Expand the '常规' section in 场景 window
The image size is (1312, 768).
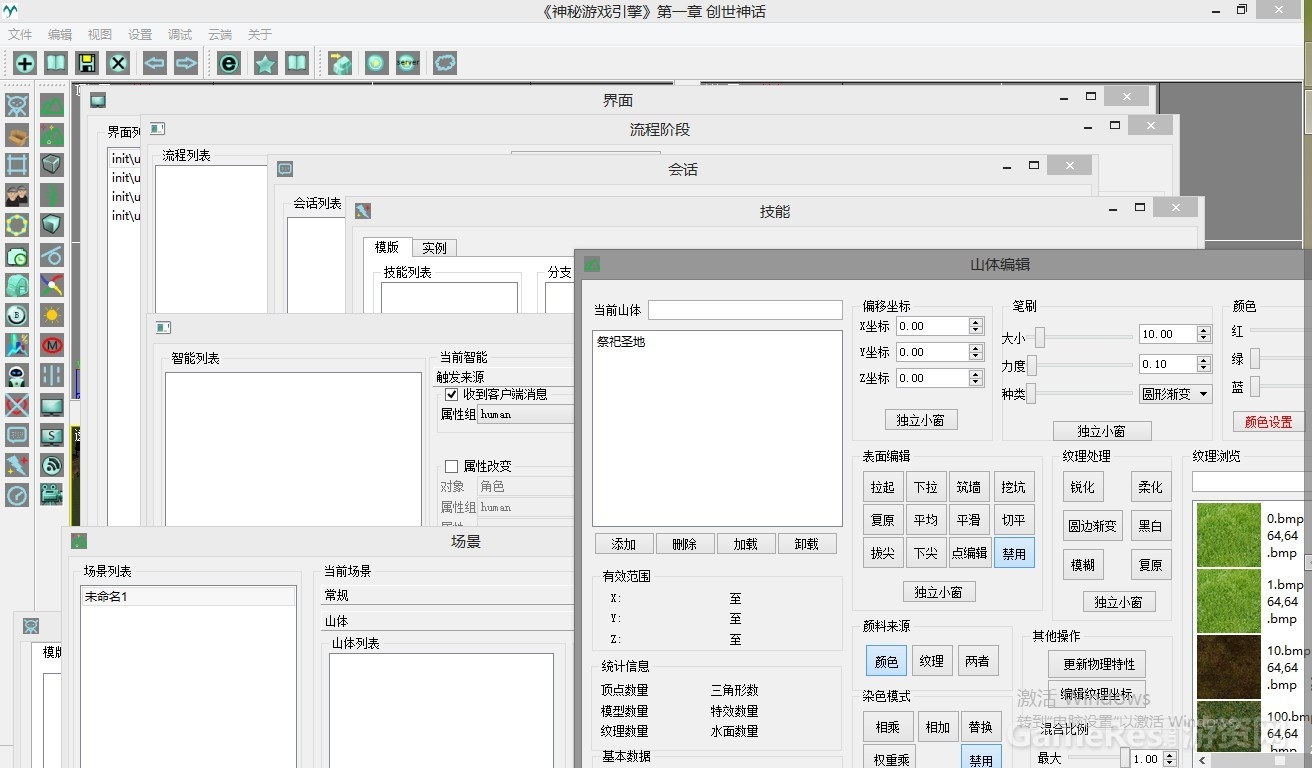(x=448, y=595)
